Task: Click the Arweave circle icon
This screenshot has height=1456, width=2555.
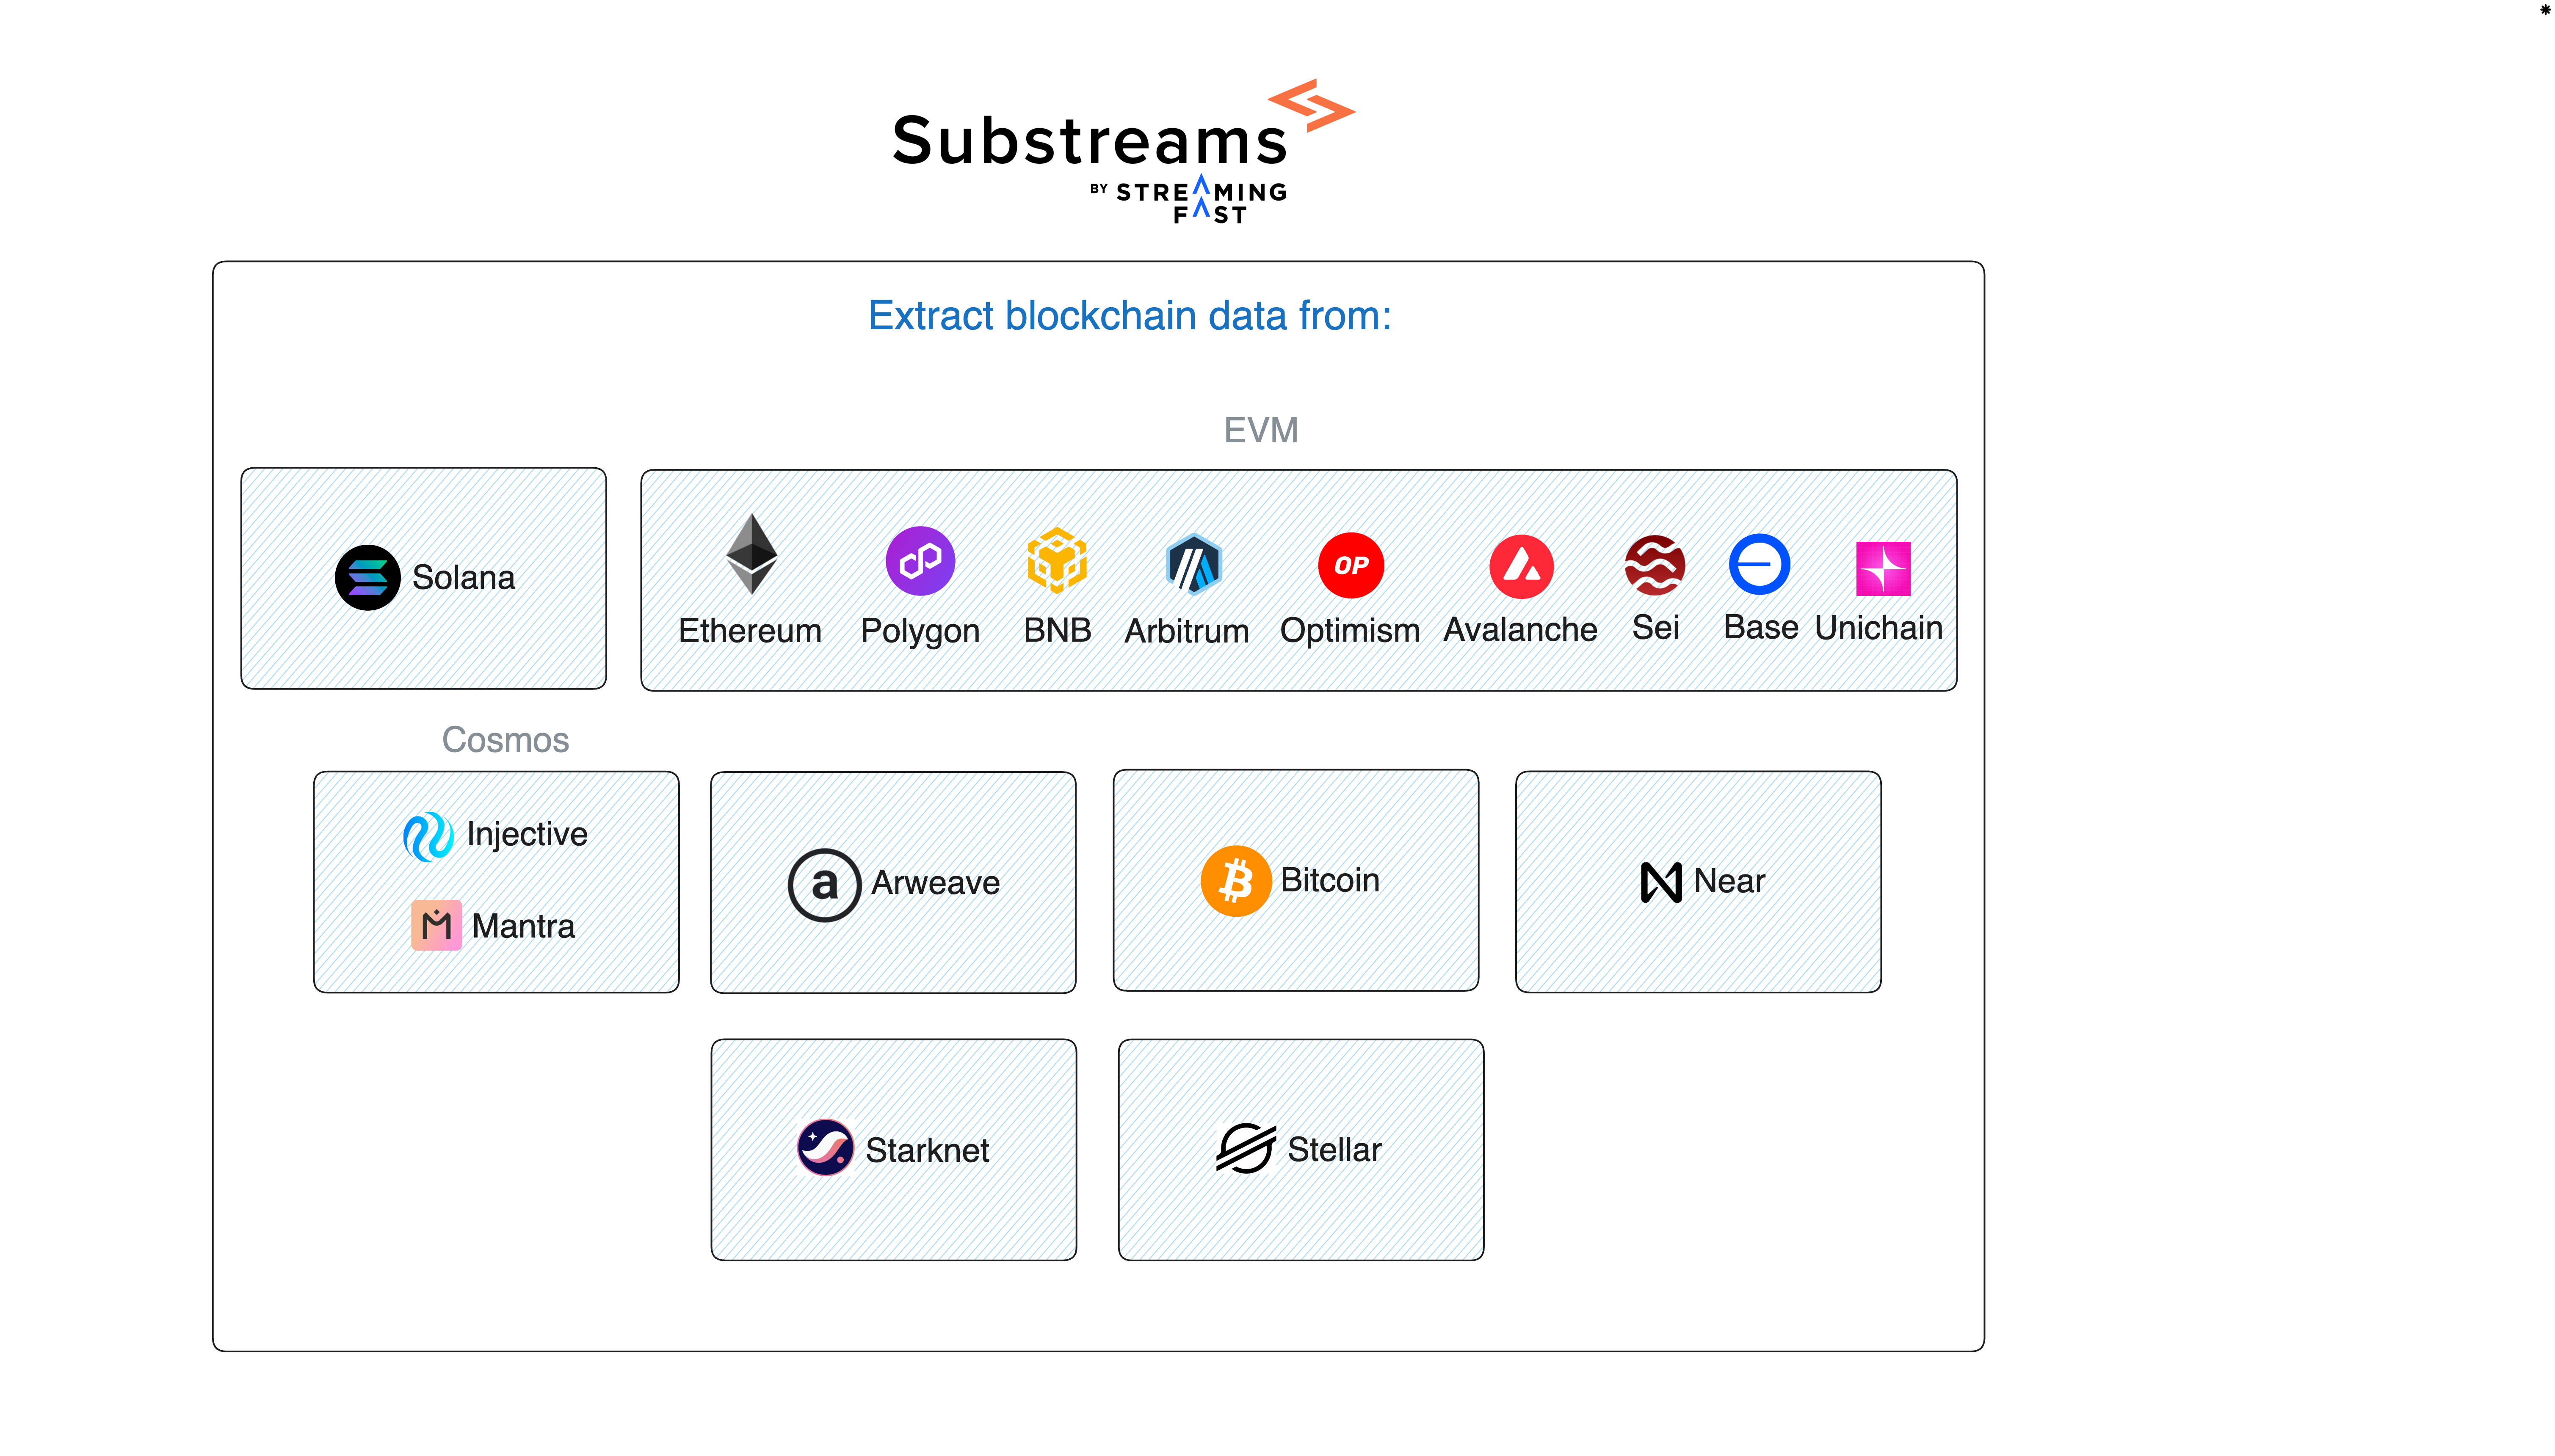Action: tap(824, 884)
